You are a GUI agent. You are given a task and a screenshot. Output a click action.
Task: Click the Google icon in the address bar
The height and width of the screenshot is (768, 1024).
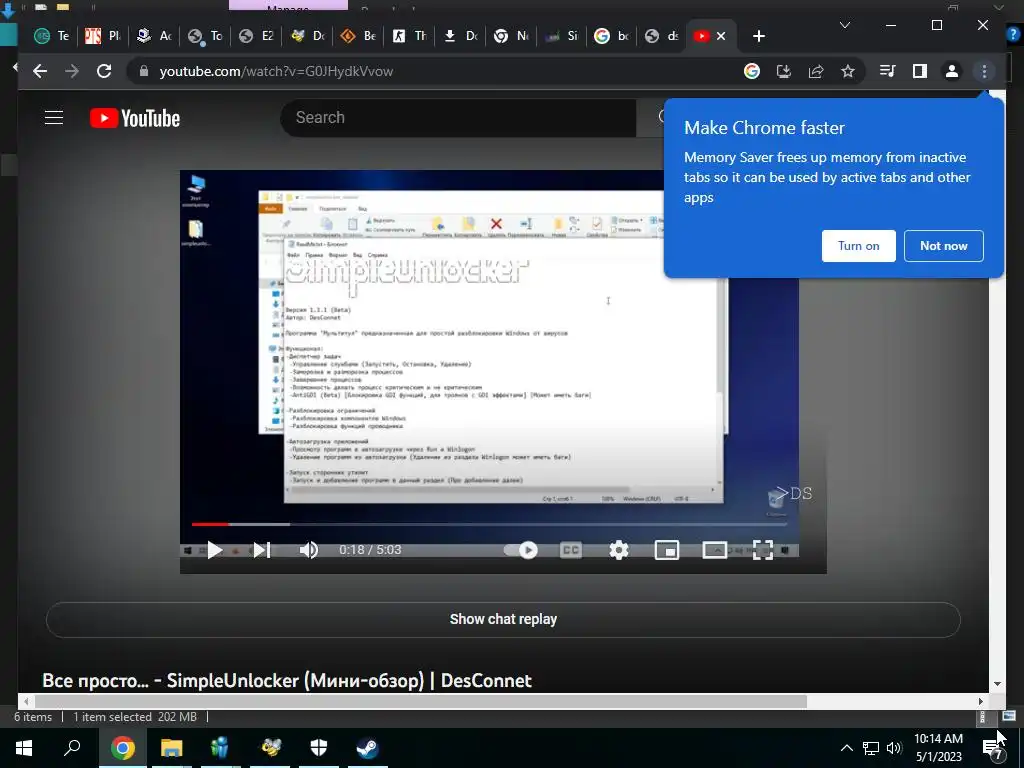tap(752, 71)
